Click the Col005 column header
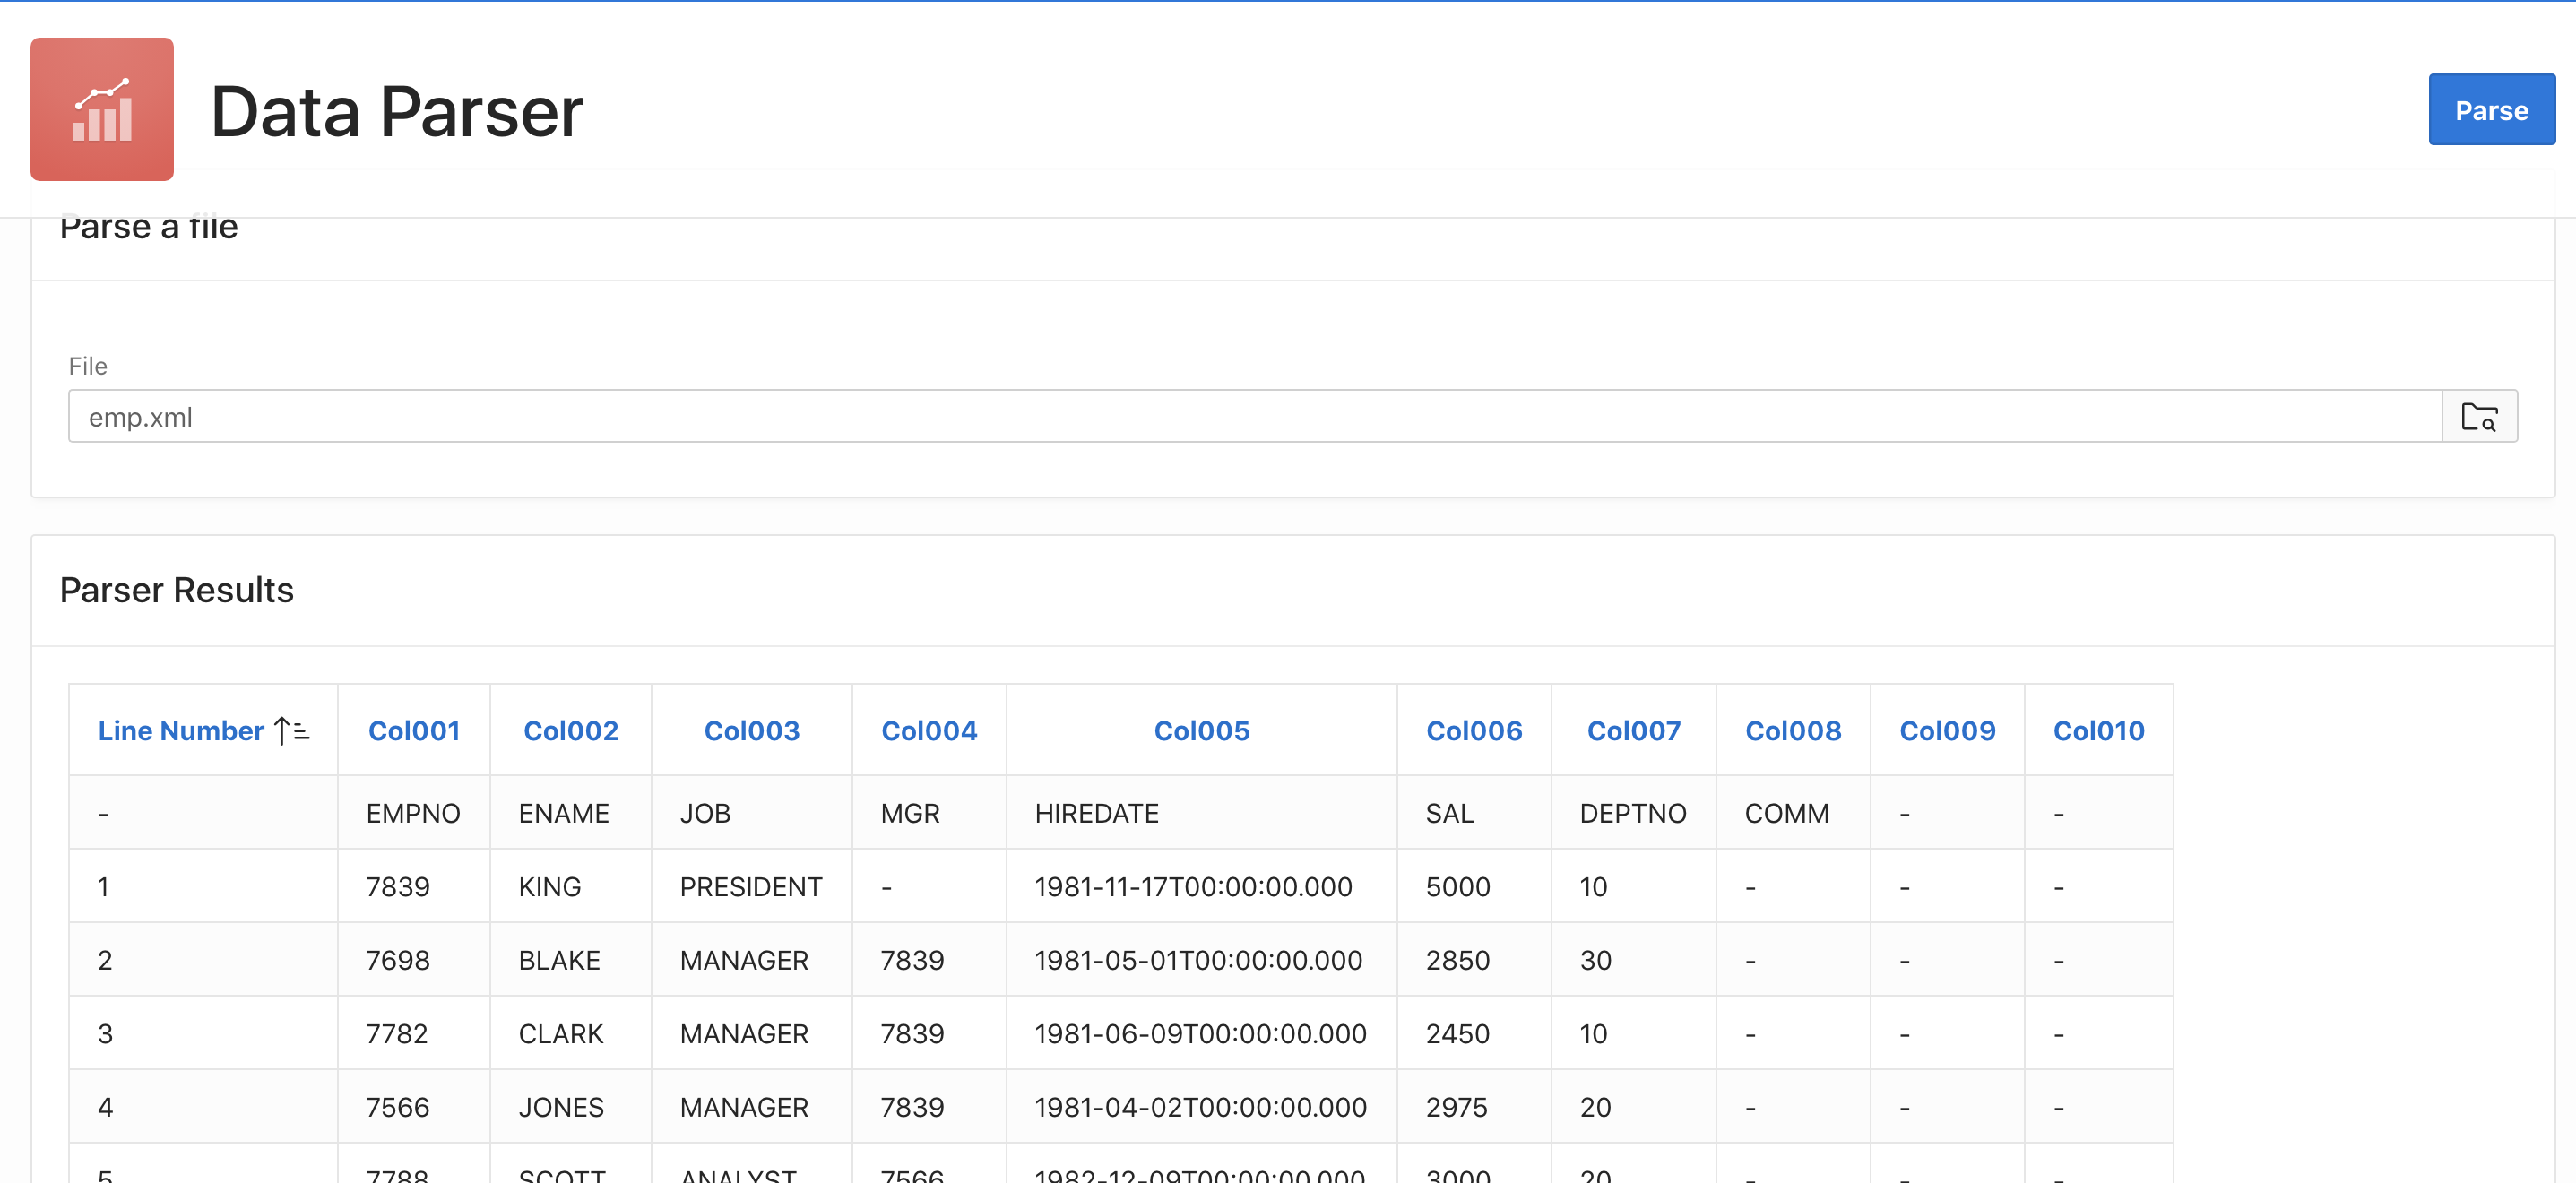 [1201, 731]
